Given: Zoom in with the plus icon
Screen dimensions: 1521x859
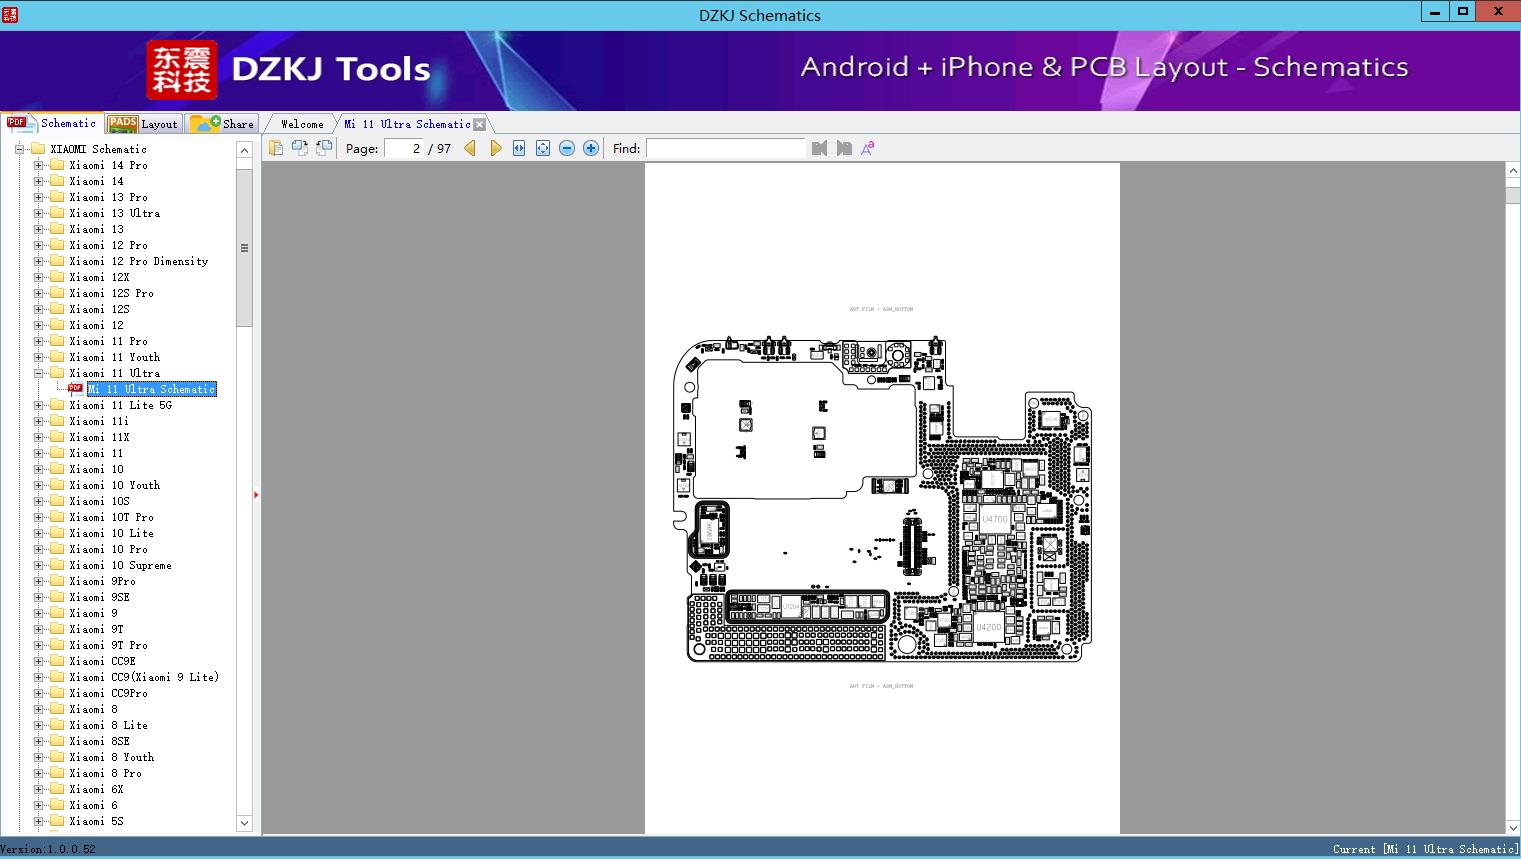Looking at the screenshot, I should coord(591,148).
